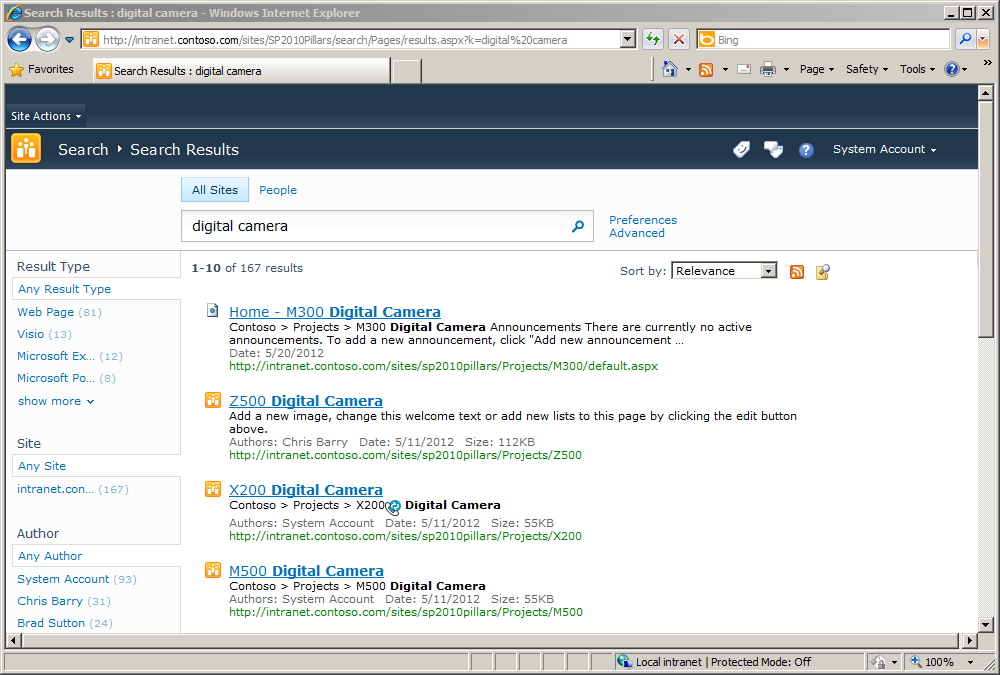The width and height of the screenshot is (1000, 675).
Task: Click the RSS feeds icon in the command bar
Action: 706,70
